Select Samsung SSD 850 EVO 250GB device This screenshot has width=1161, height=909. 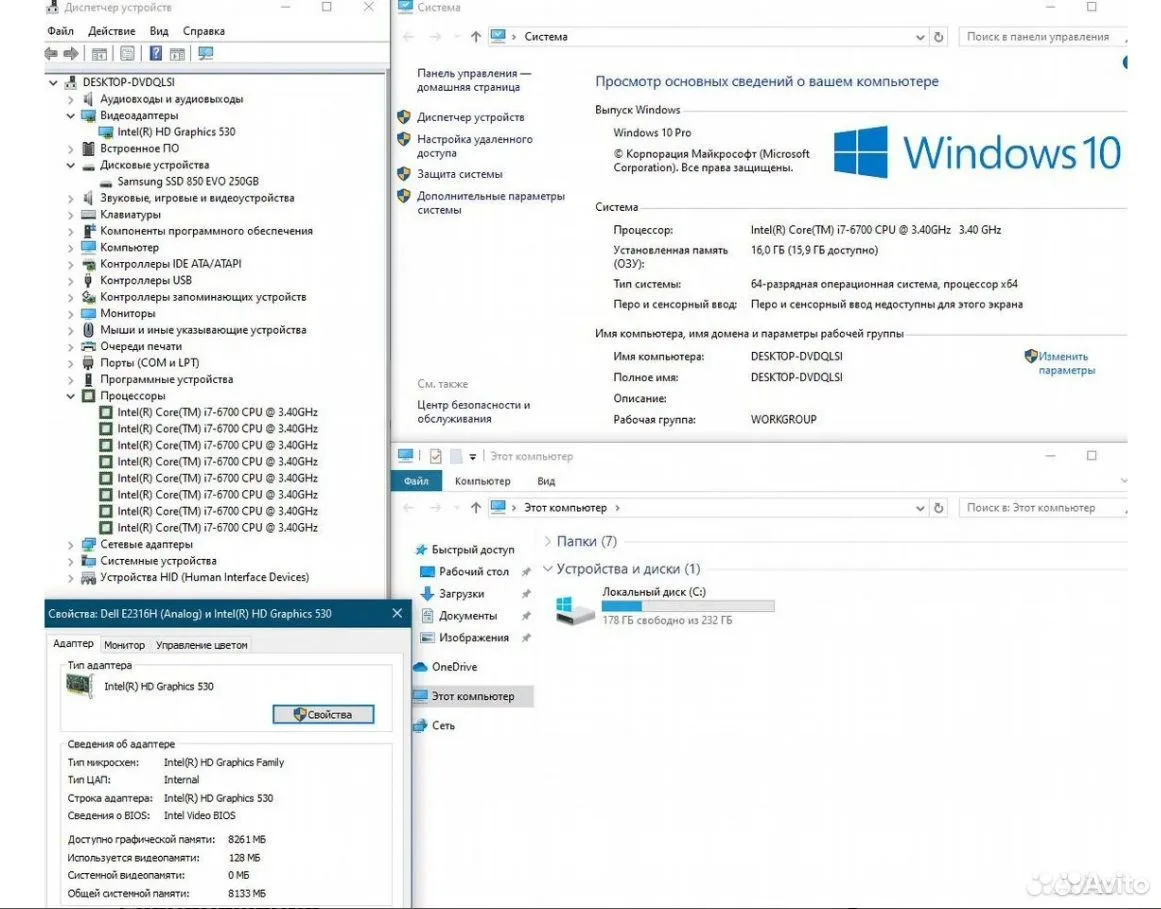188,181
